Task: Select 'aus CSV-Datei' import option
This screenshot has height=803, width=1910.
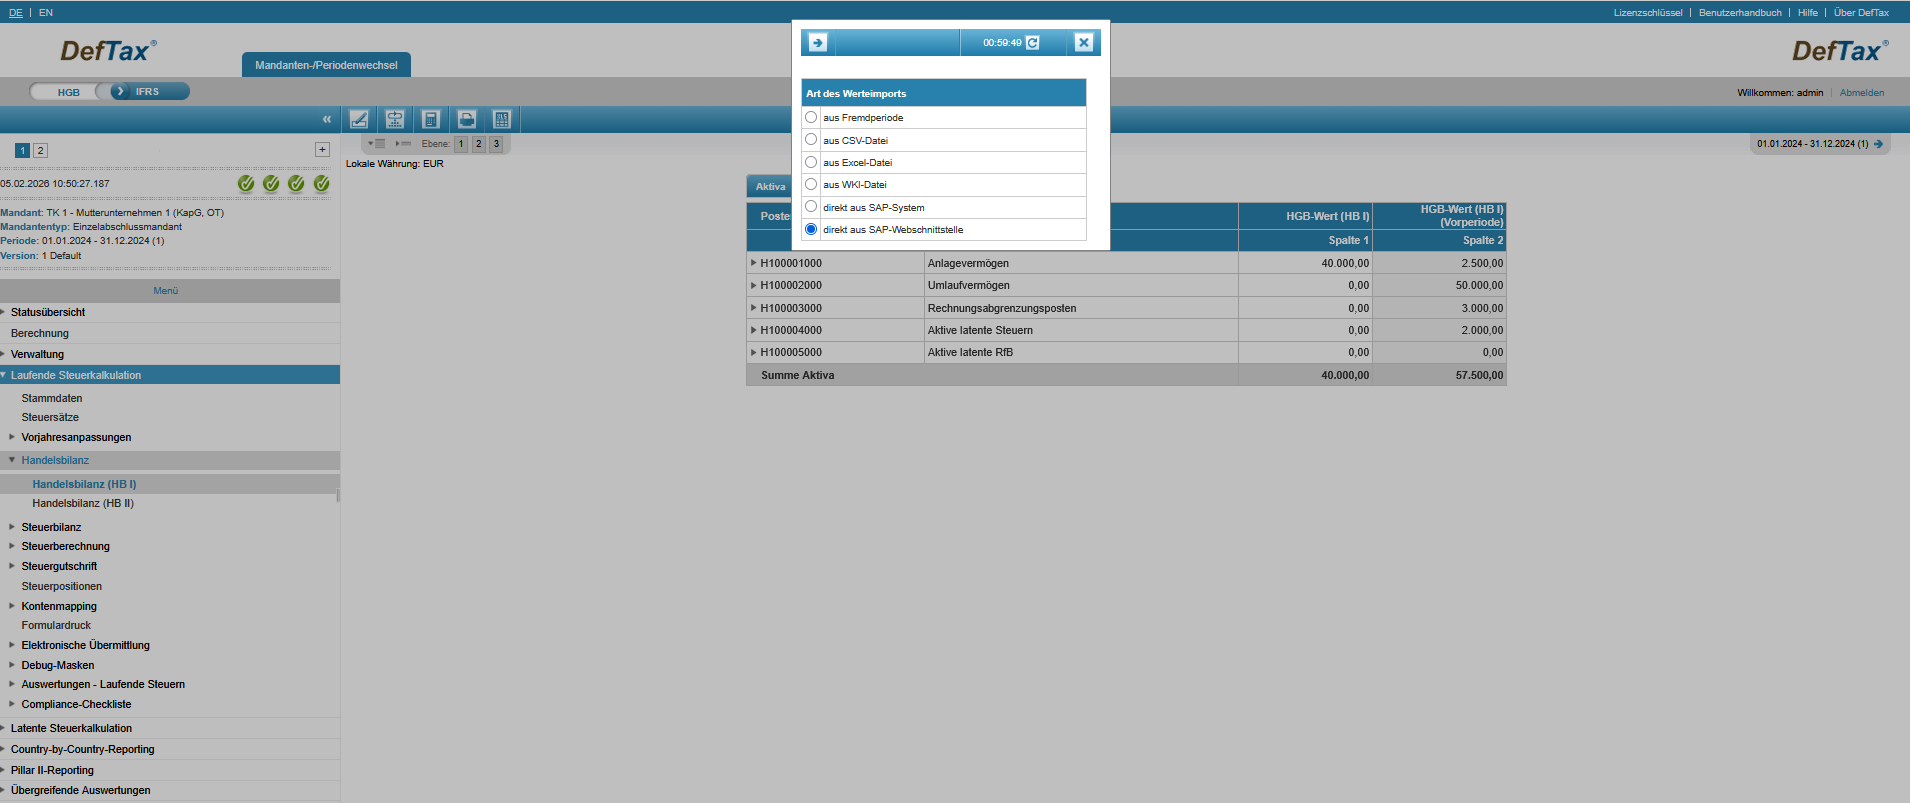Action: (811, 140)
